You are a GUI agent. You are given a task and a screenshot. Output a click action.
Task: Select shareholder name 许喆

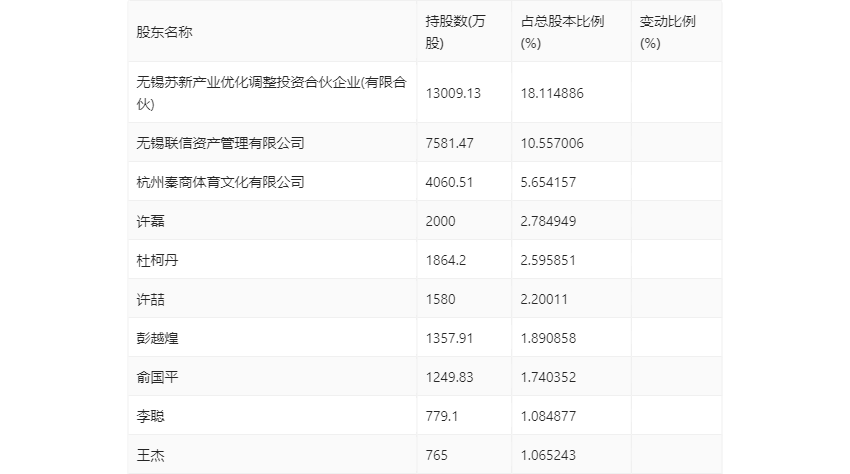pos(150,299)
